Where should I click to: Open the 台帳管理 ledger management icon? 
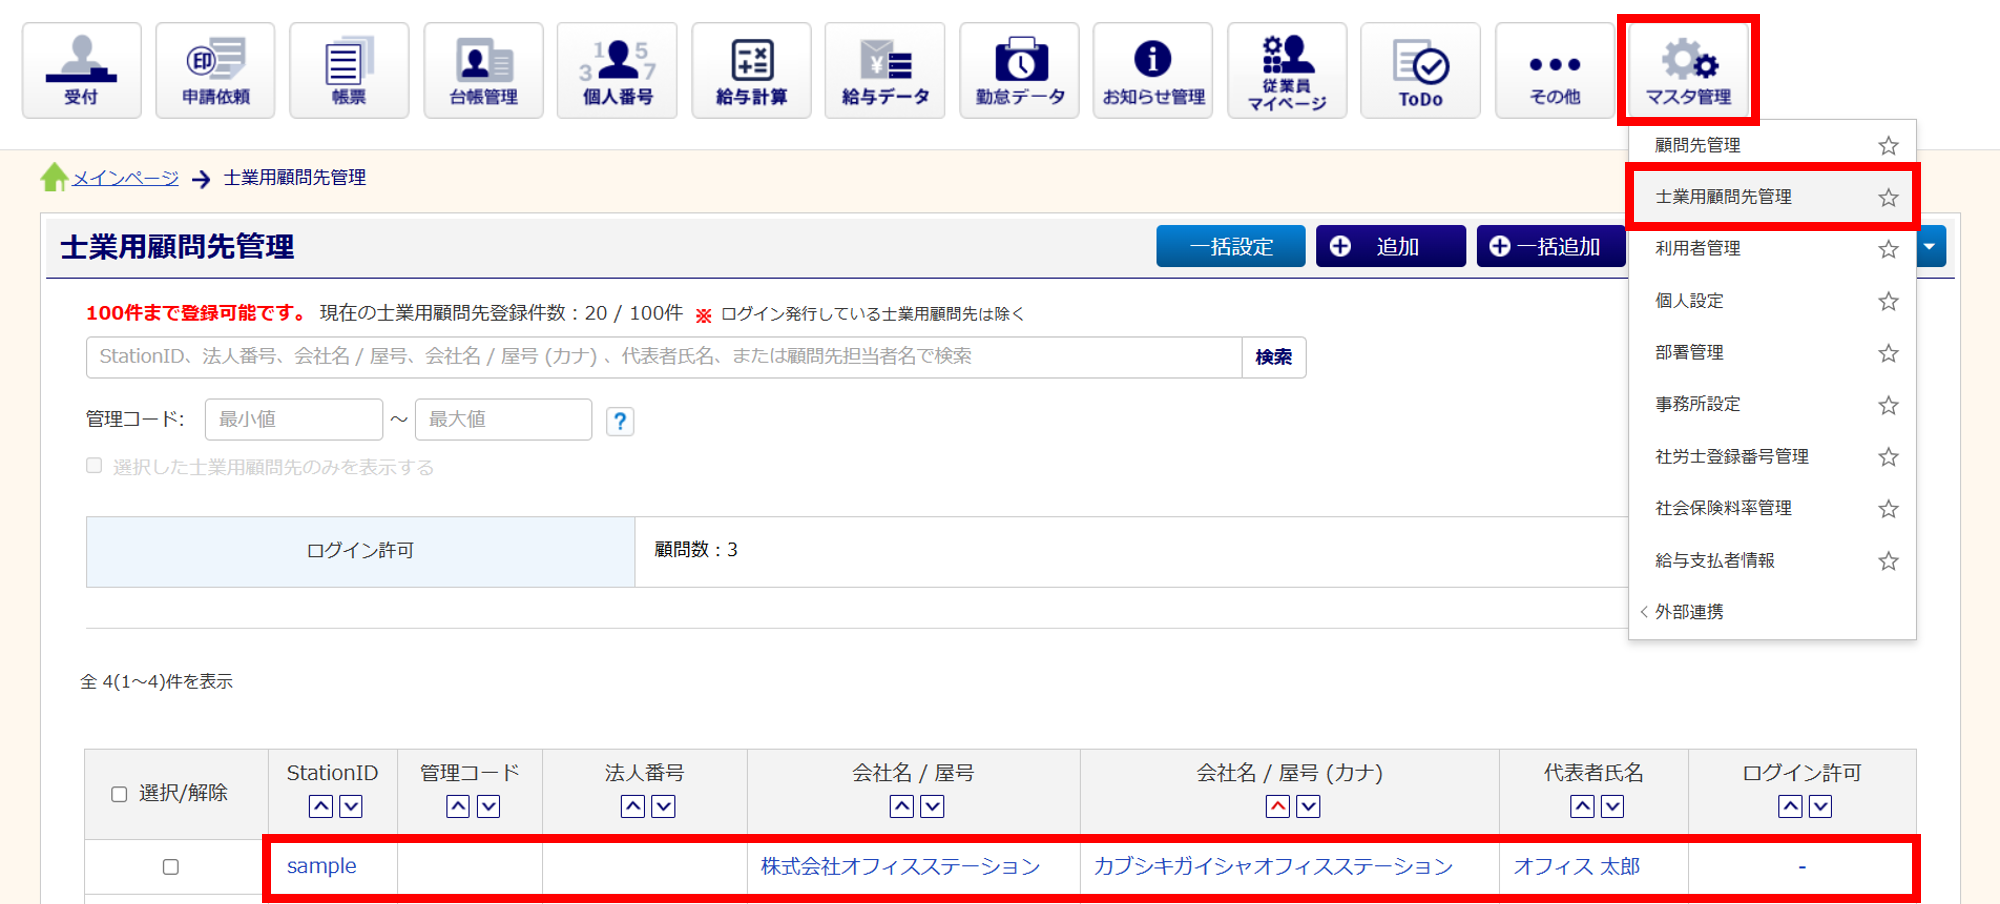(x=483, y=70)
